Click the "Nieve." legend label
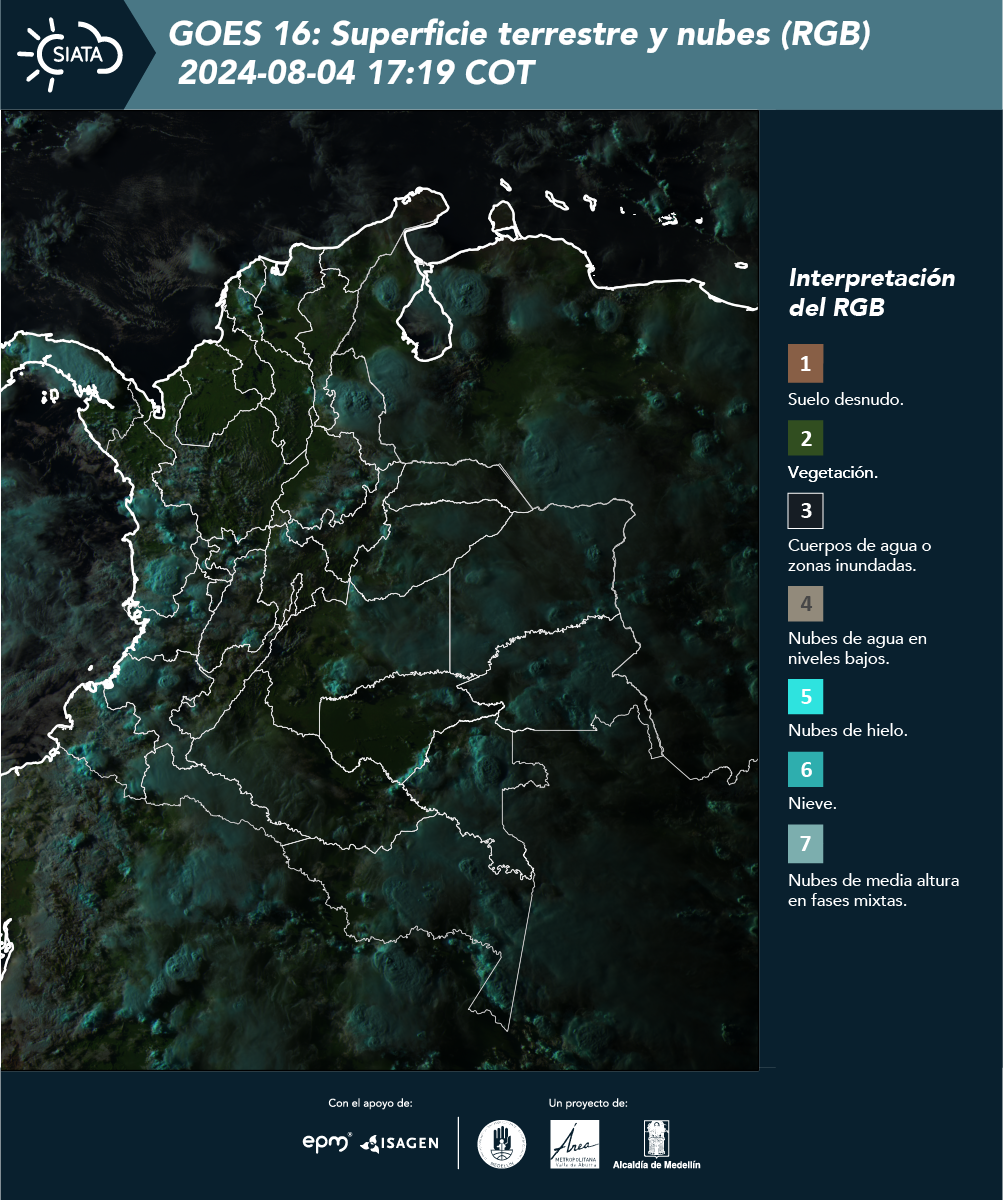The width and height of the screenshot is (1003, 1200). (x=812, y=804)
